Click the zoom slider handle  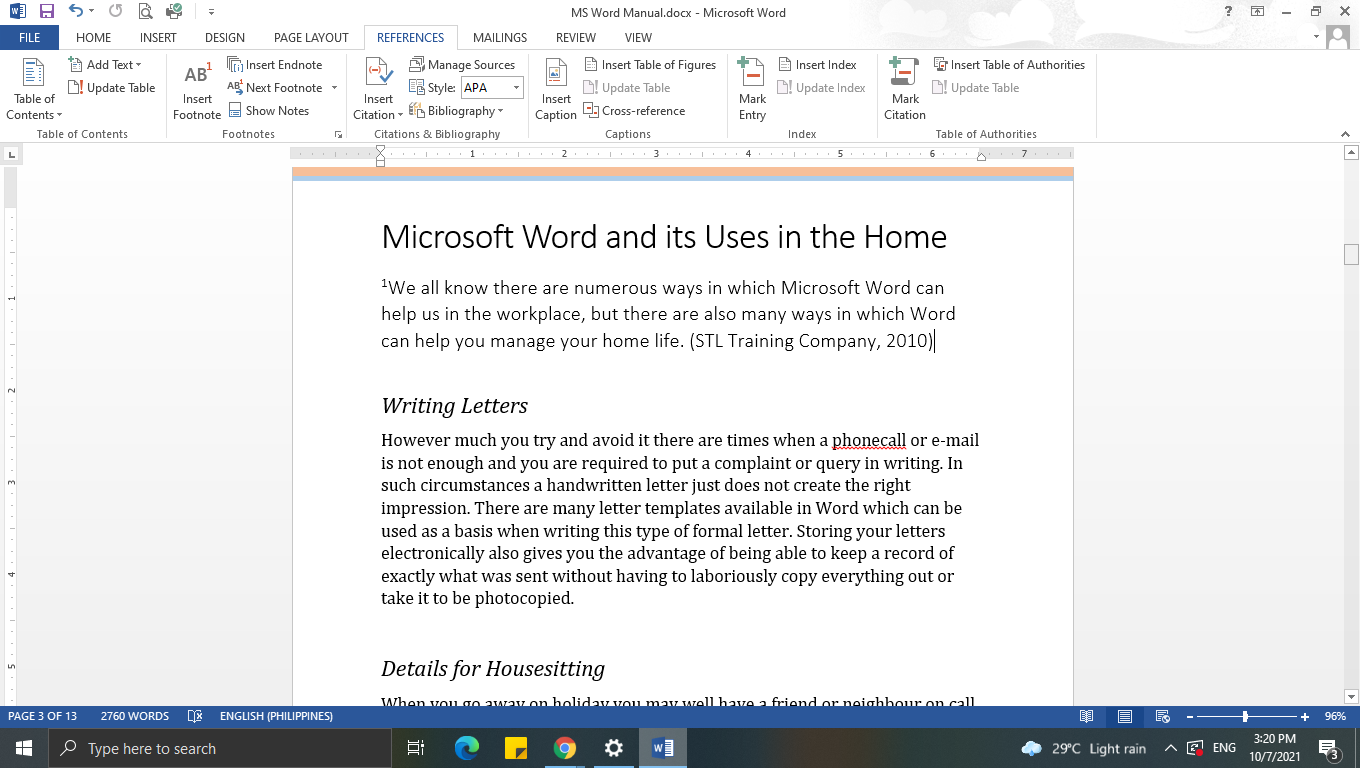(1245, 716)
